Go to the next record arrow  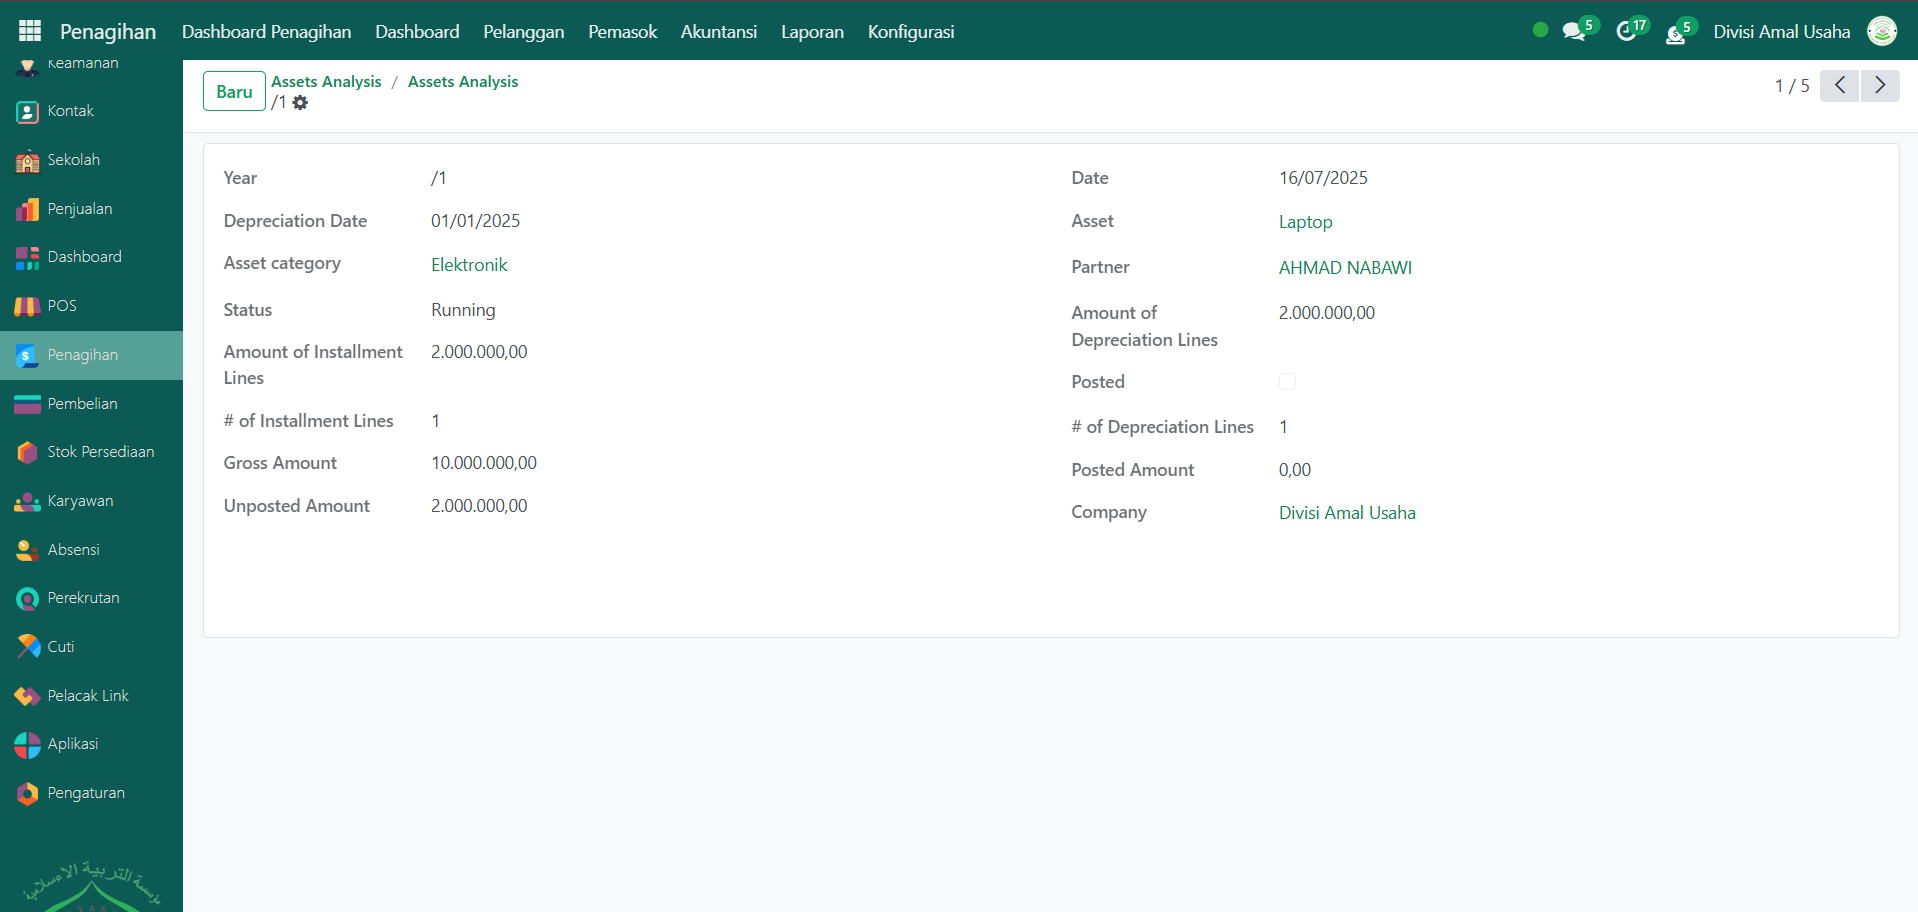(x=1879, y=86)
